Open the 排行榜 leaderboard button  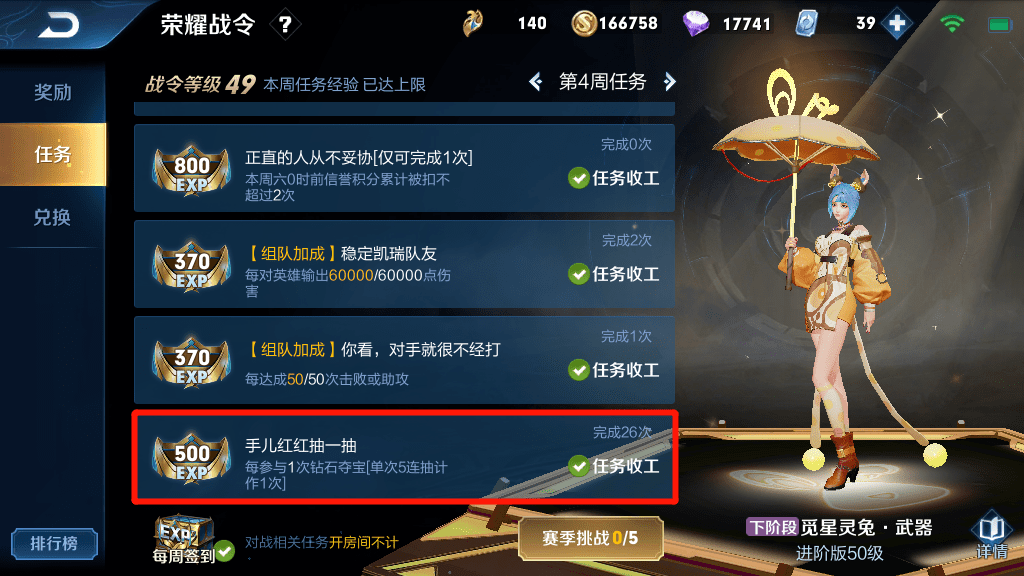pos(54,543)
